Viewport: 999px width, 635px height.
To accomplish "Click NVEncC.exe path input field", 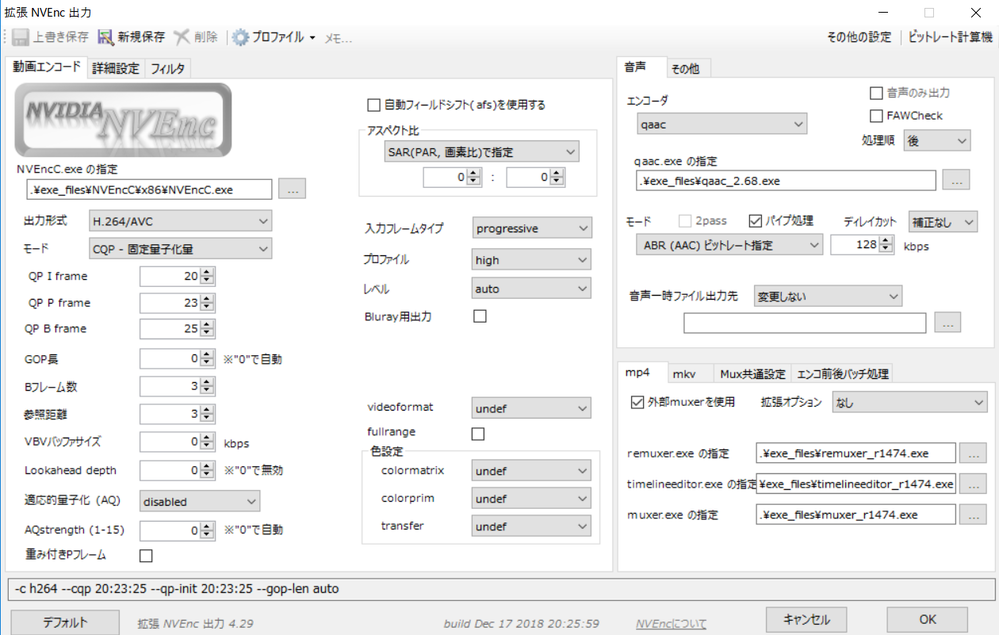I will point(150,189).
